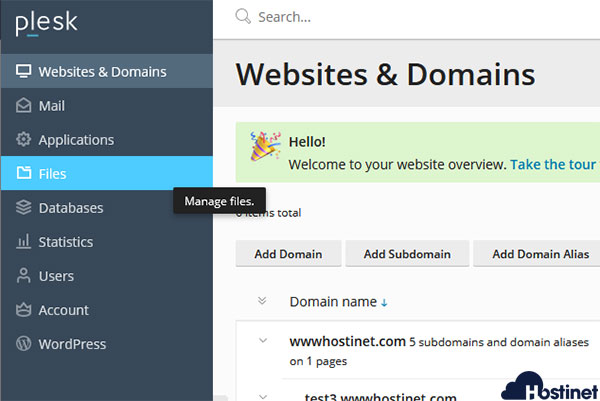Image resolution: width=600 pixels, height=401 pixels.
Task: Click the Applications gear icon
Action: (23, 140)
